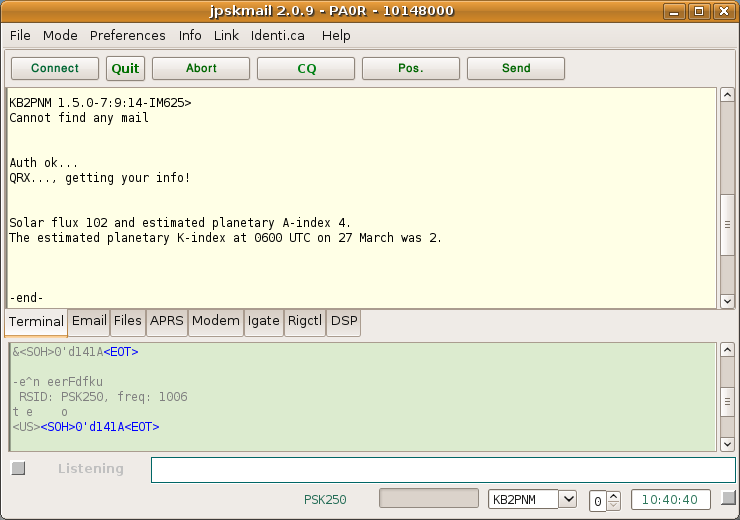Open the Preferences menu
The height and width of the screenshot is (520, 740).
(128, 35)
